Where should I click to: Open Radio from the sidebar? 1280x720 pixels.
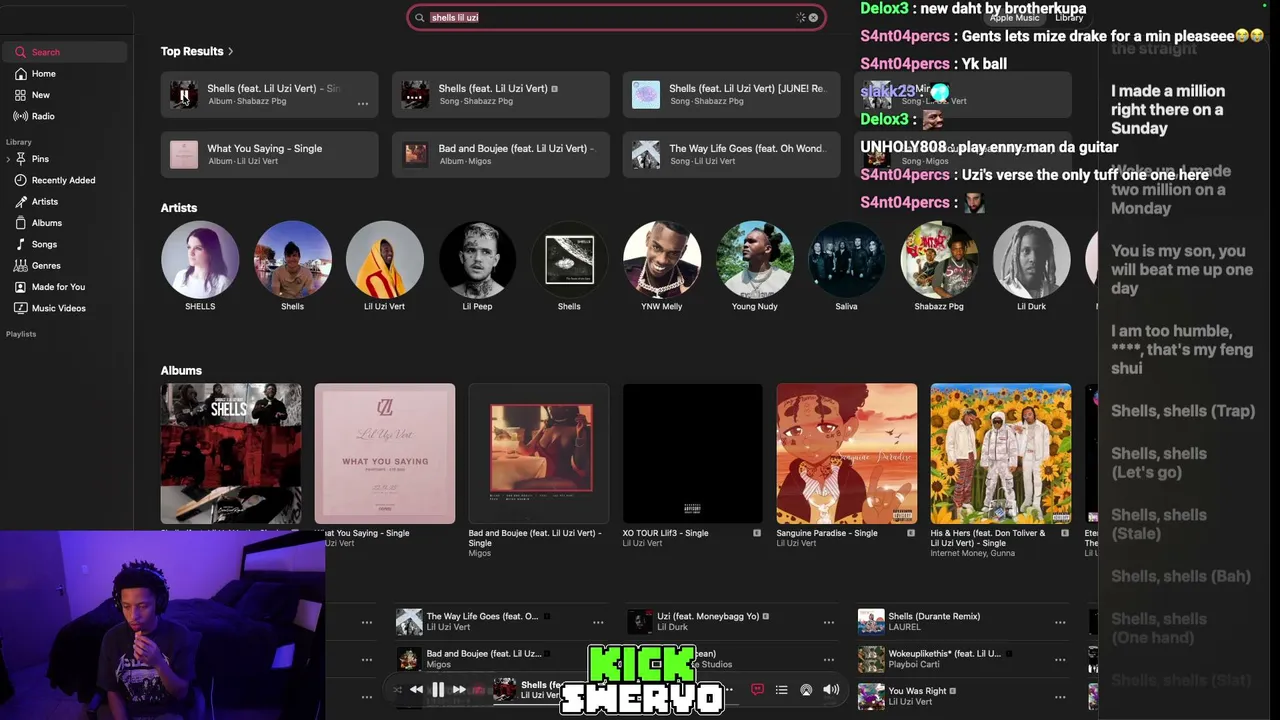click(64, 116)
